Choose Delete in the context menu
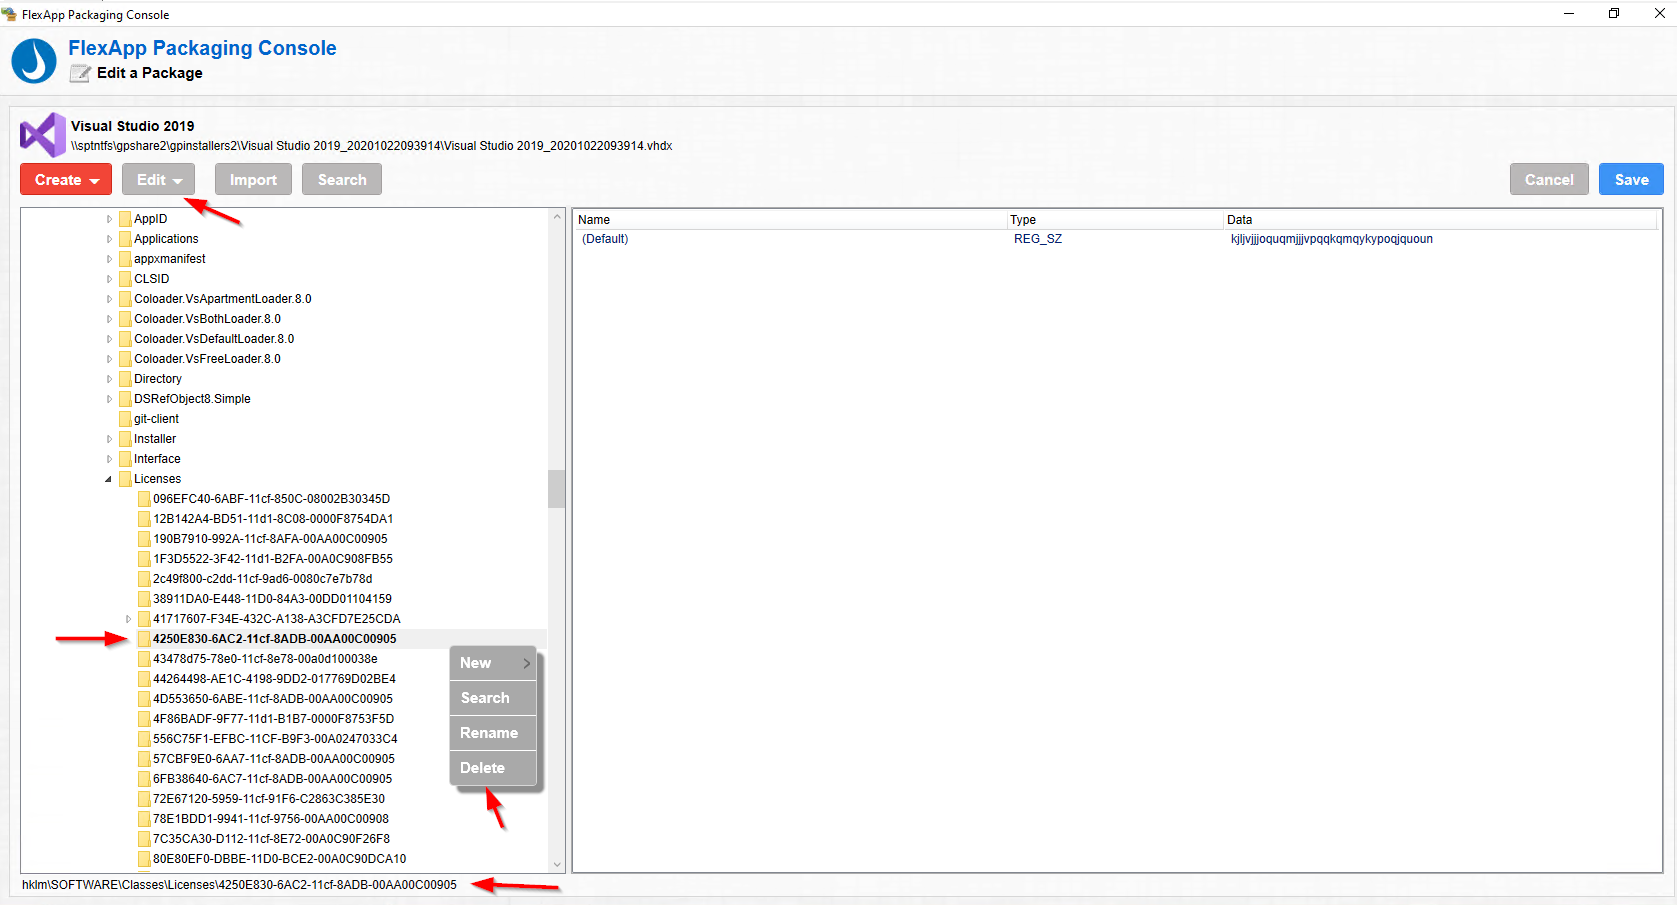This screenshot has width=1677, height=905. [493, 768]
